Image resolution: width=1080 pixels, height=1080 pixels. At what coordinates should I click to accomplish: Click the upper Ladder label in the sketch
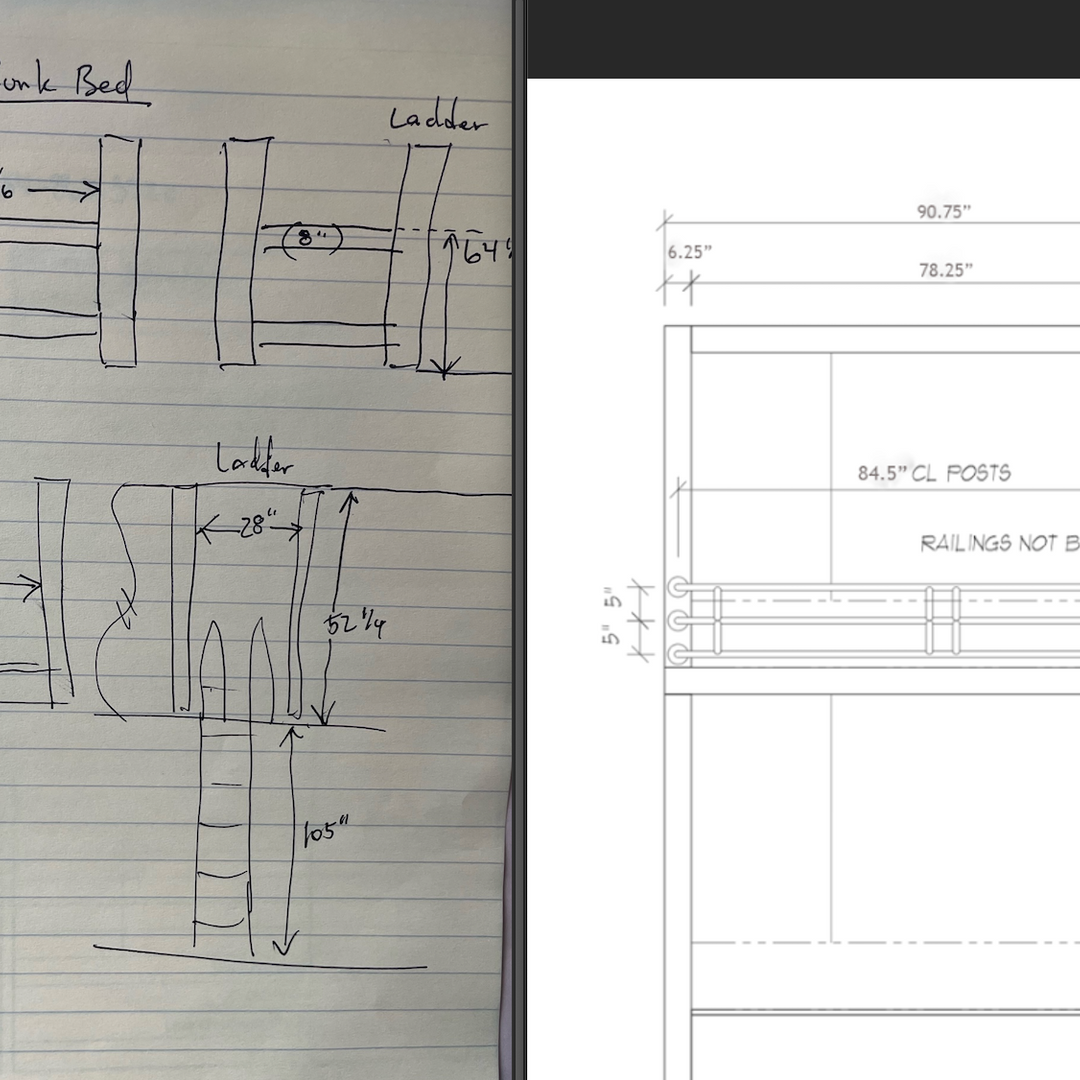[437, 120]
